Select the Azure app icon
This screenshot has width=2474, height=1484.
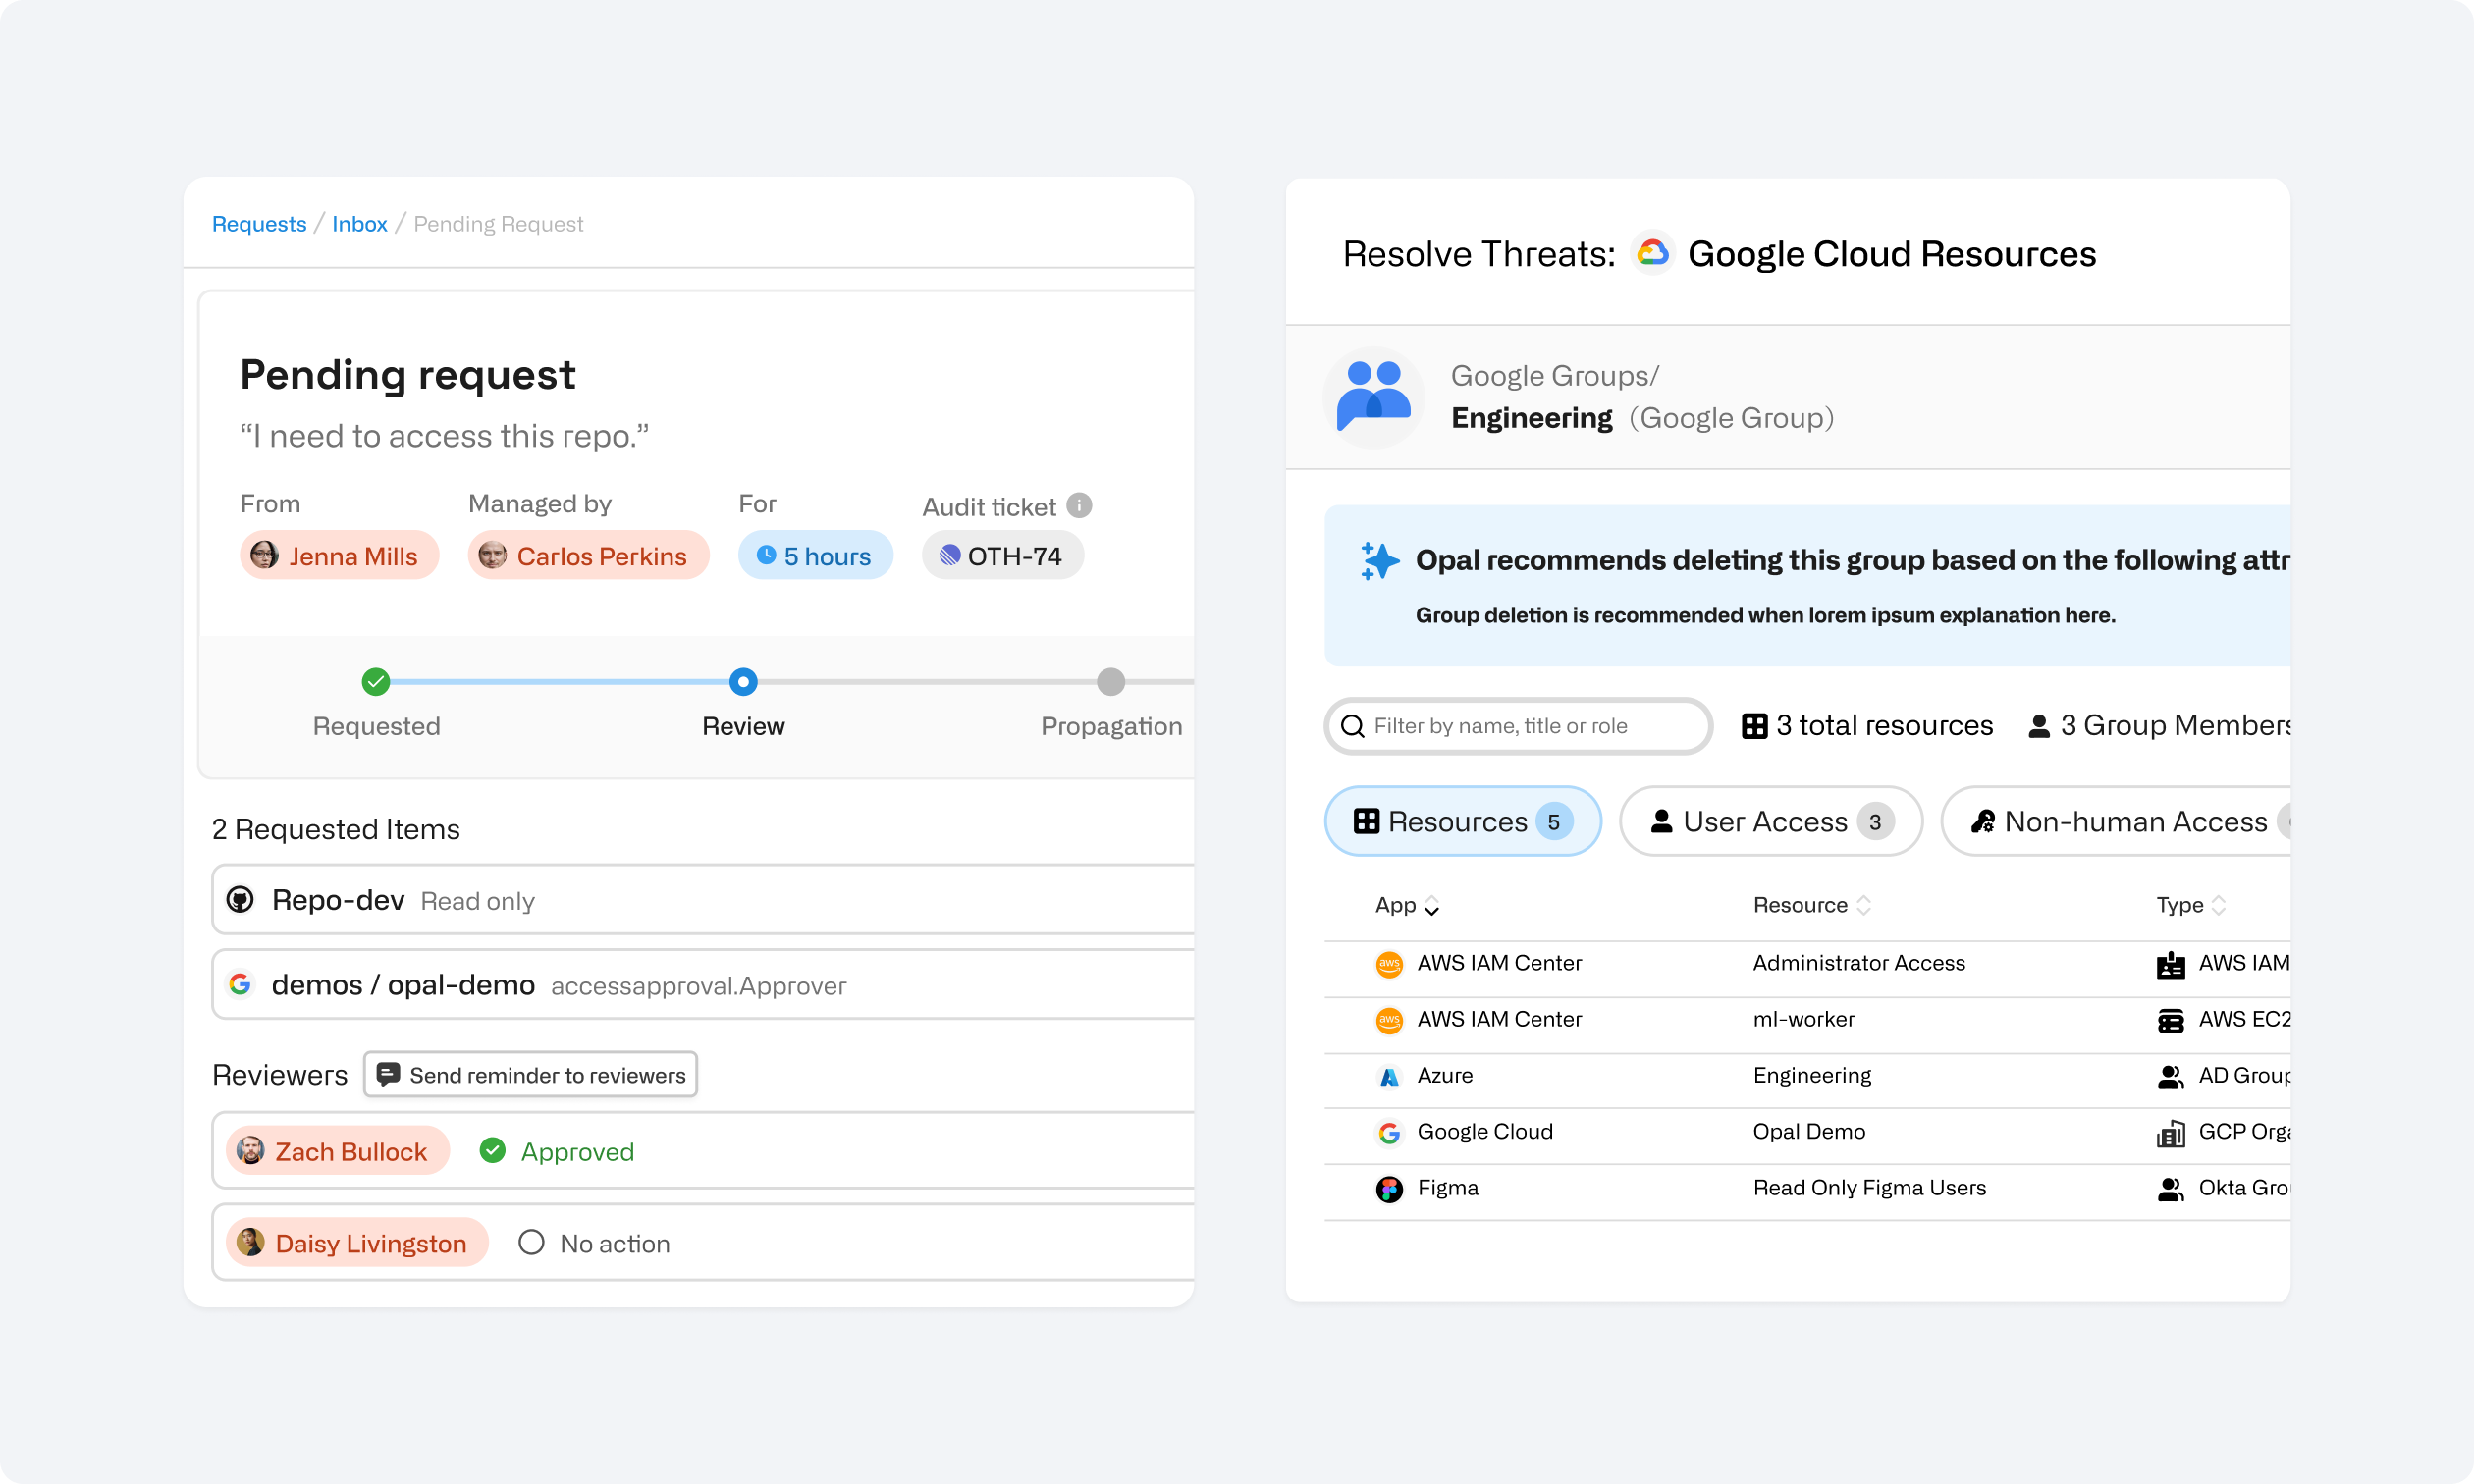tap(1390, 1075)
